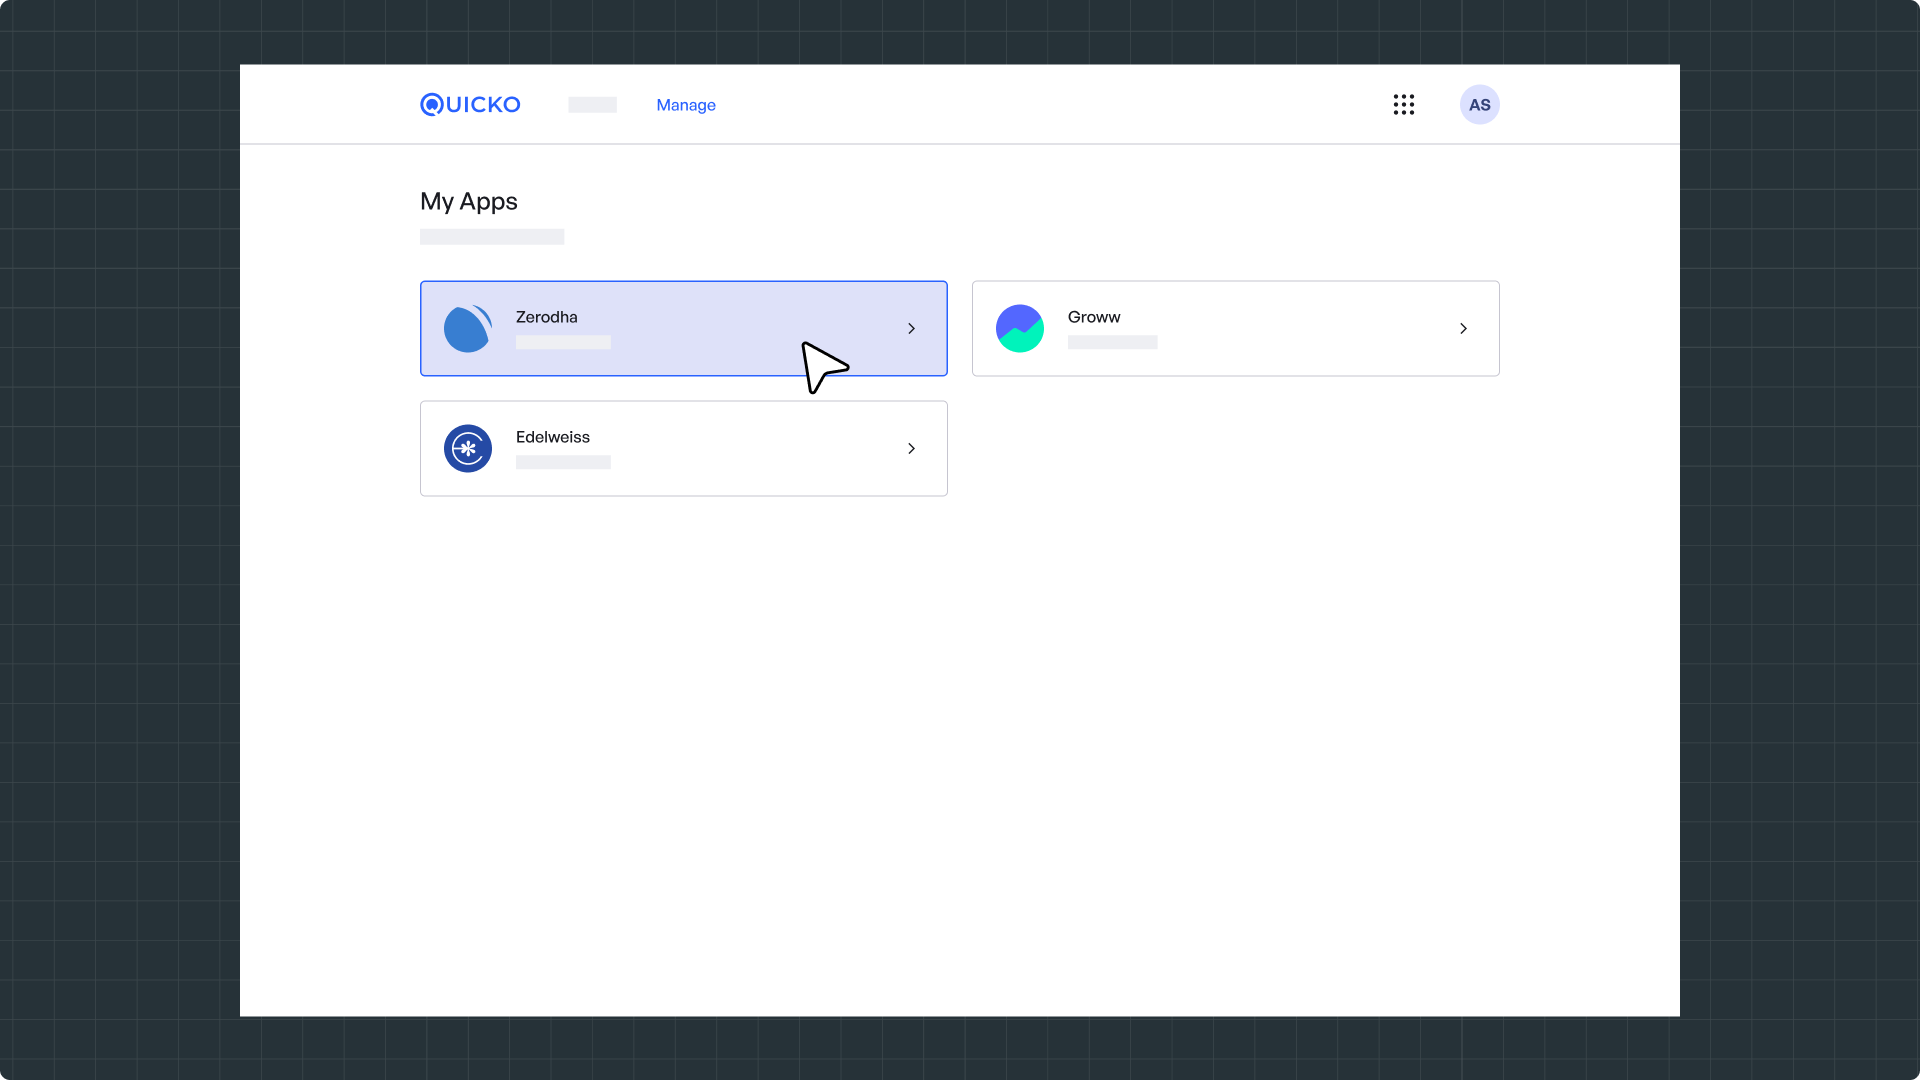Screen dimensions: 1920x1080
Task: Click the My Apps heading
Action: (469, 202)
